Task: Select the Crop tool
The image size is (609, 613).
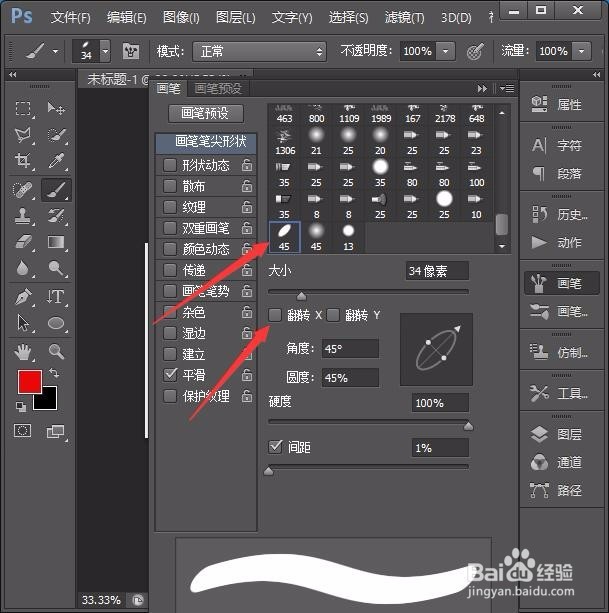Action: coord(23,161)
